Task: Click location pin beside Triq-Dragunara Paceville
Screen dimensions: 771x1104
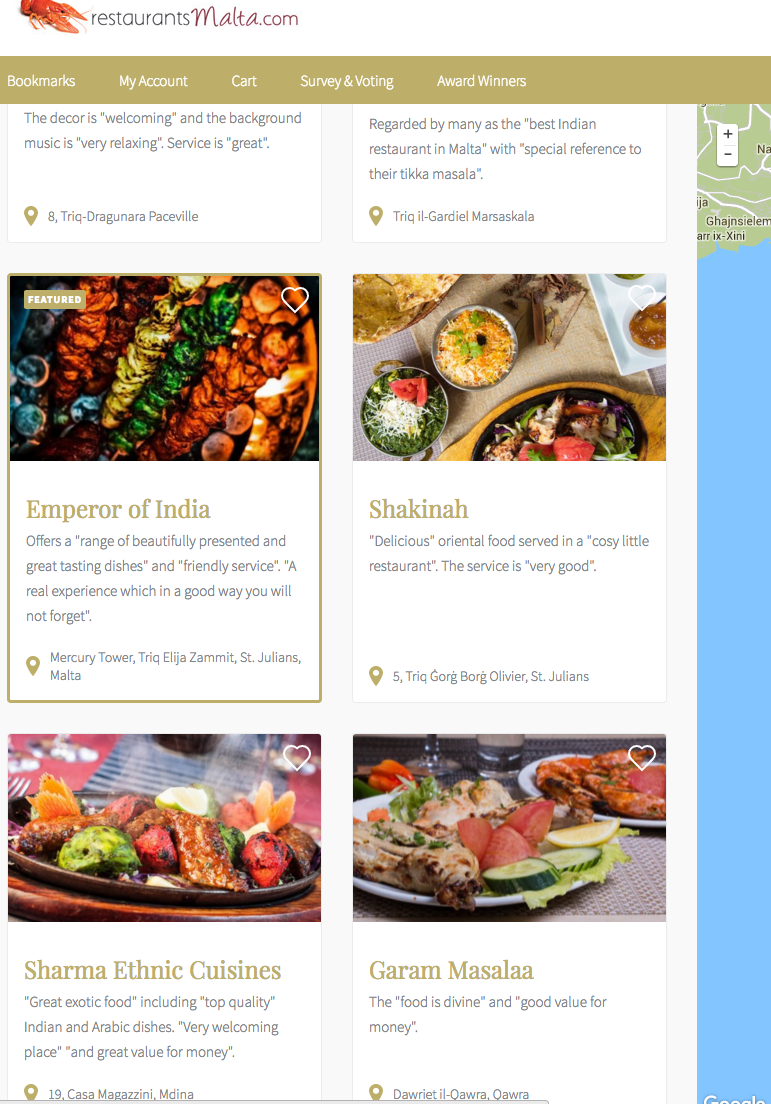Action: tap(31, 216)
